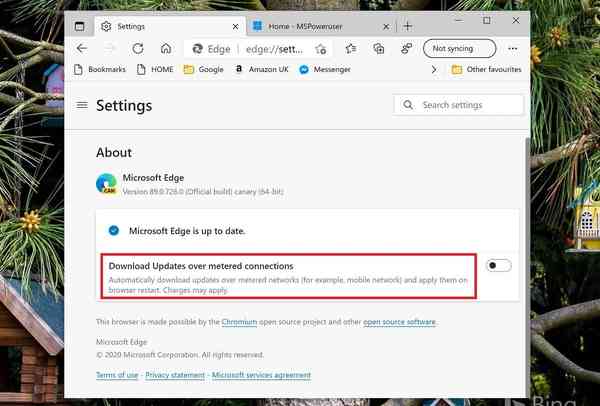Minimize the Edge window
This screenshot has width=600, height=406.
pyautogui.click(x=459, y=20)
